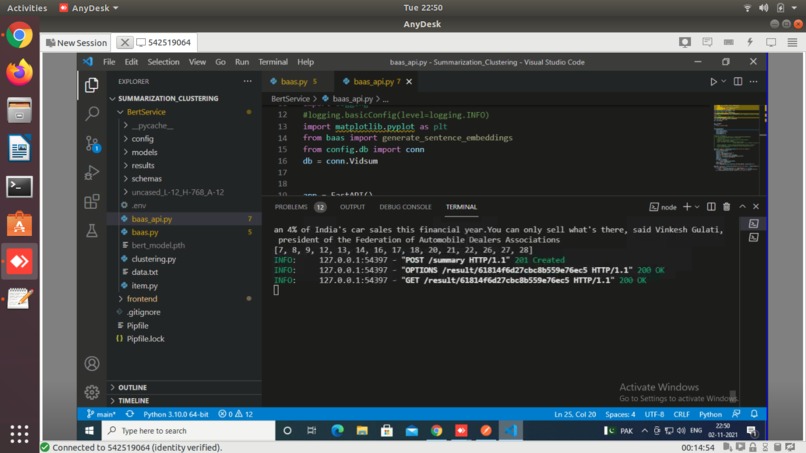The width and height of the screenshot is (806, 453).
Task: Open the Terminal menu
Action: coord(273,62)
